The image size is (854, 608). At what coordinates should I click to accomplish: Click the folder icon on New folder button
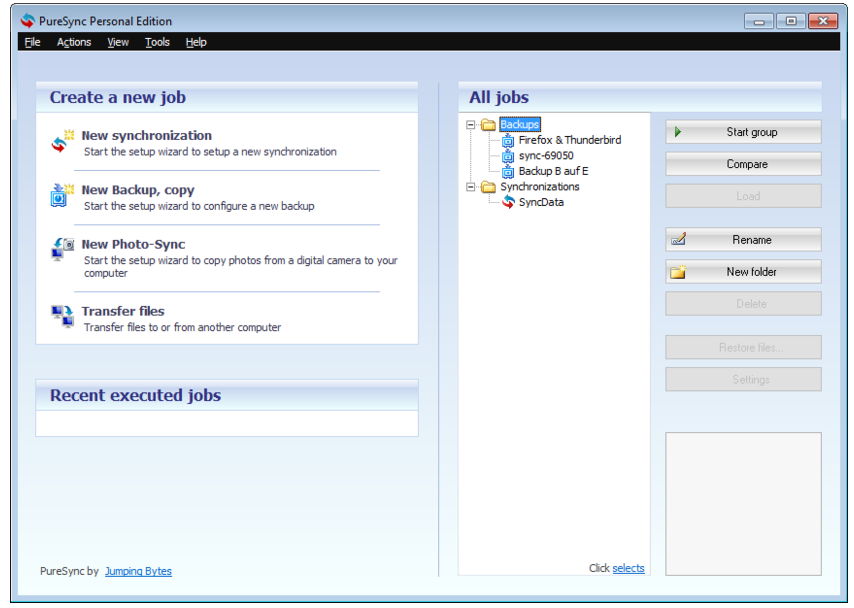678,271
